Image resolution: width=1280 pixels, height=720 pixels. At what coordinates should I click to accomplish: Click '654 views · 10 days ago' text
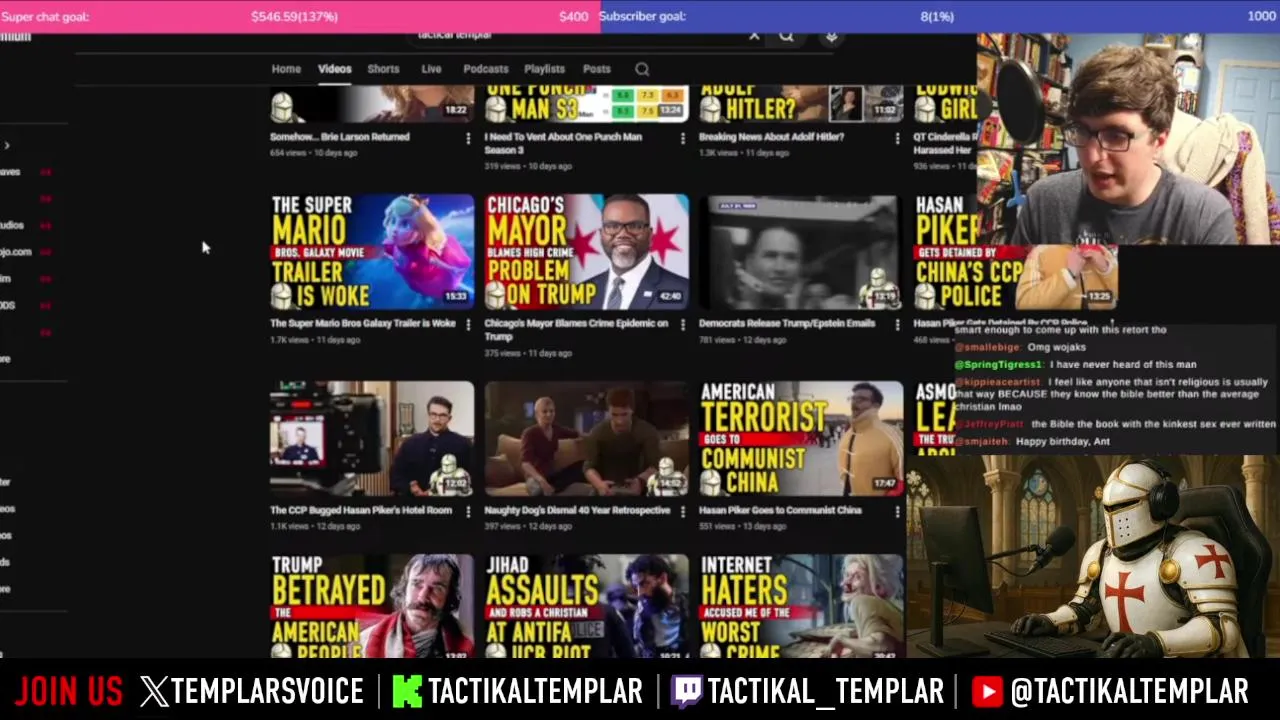tap(313, 153)
